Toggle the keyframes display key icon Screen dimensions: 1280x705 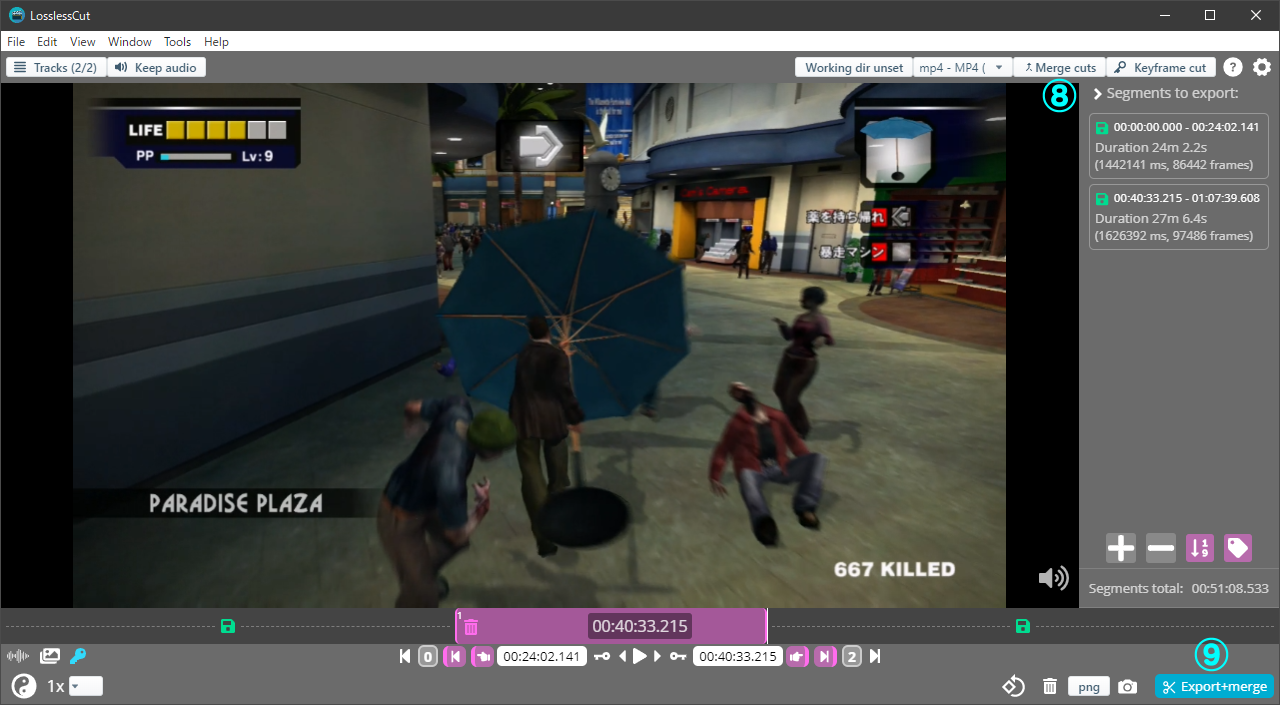click(x=78, y=656)
